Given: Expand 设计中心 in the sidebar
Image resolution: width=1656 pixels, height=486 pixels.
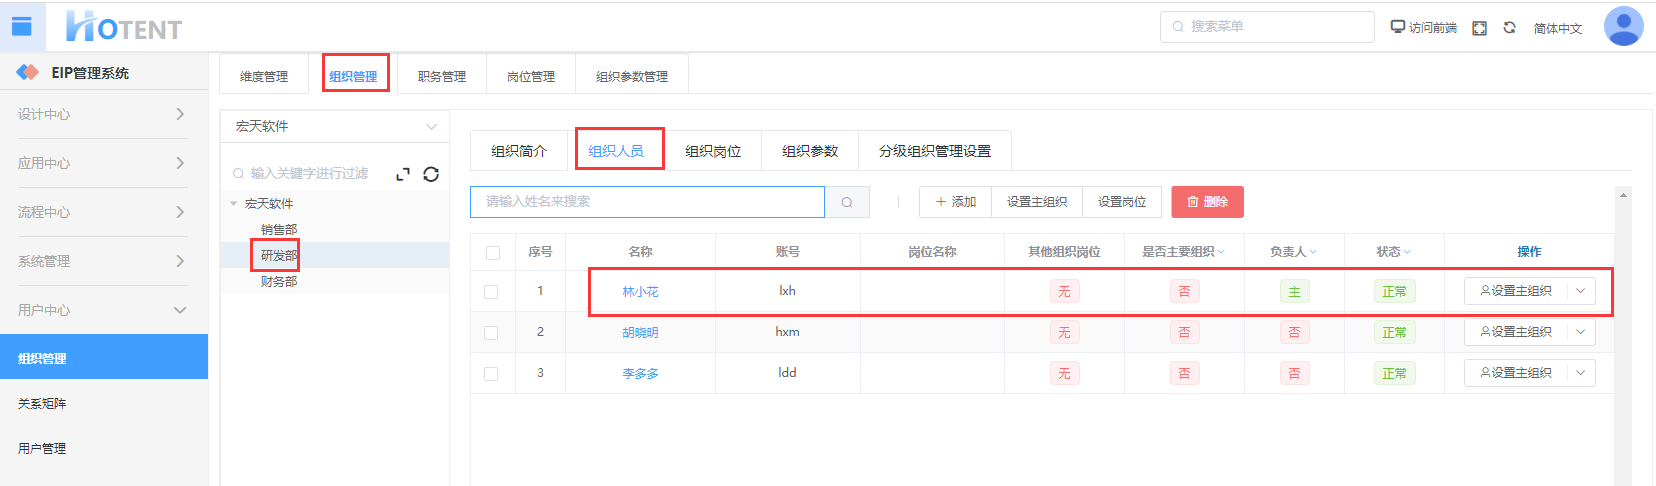Looking at the screenshot, I should (104, 114).
